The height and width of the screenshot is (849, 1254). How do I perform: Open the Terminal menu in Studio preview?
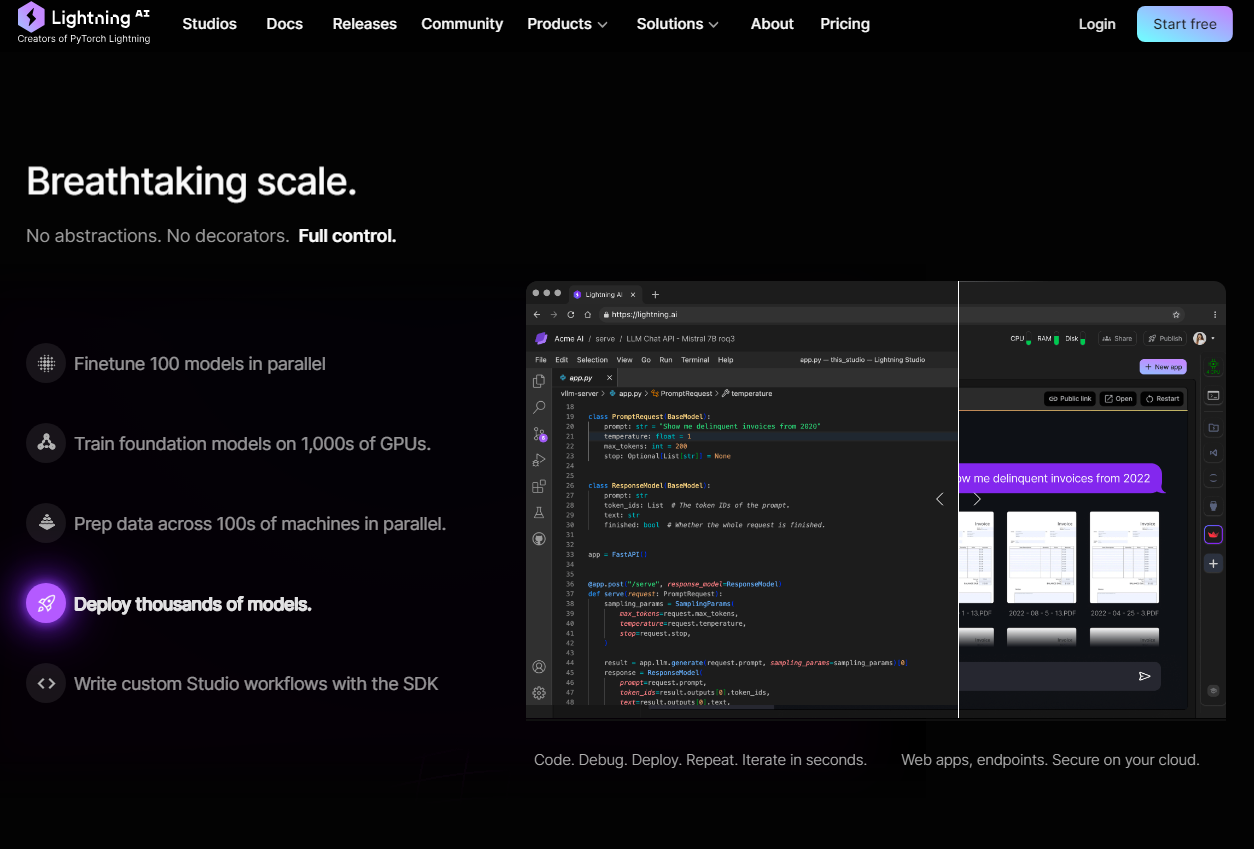[695, 360]
